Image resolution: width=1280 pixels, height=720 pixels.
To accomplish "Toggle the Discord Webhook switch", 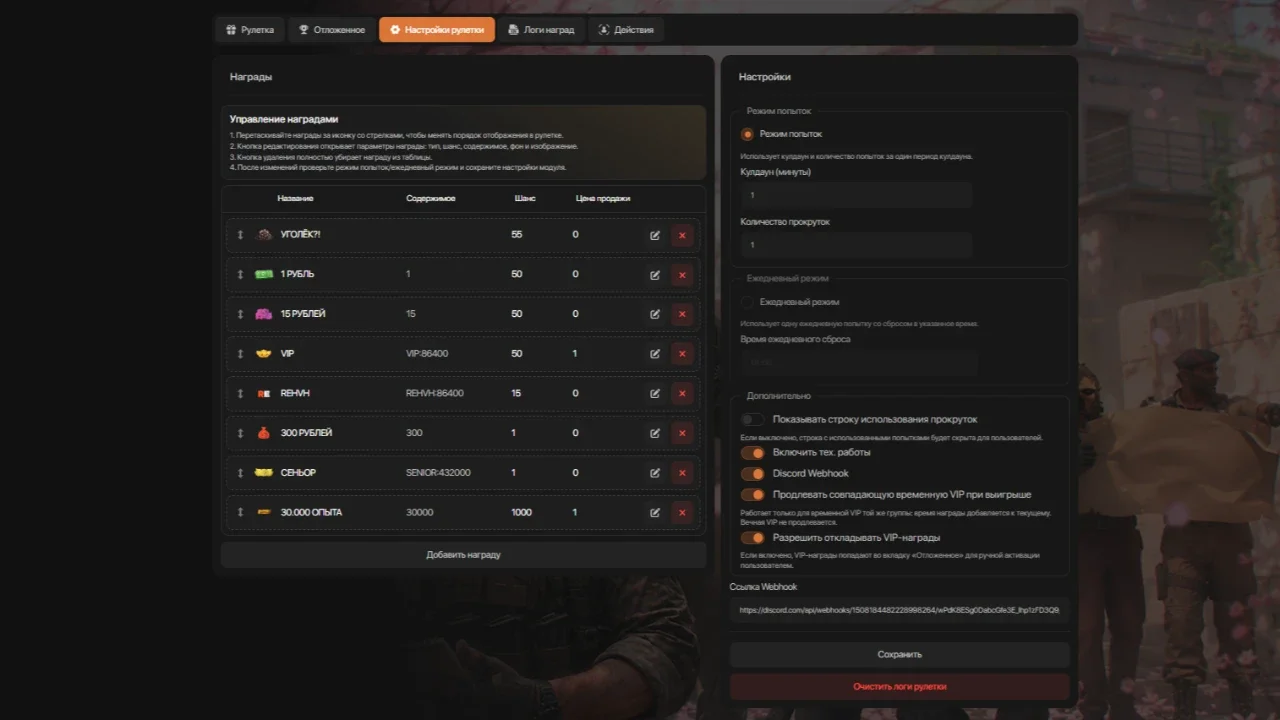I will (753, 474).
